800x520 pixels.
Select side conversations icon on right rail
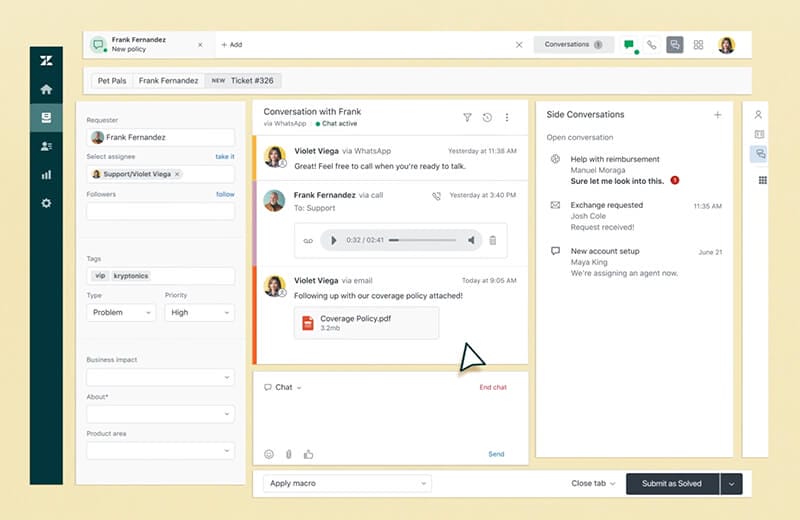pos(760,154)
